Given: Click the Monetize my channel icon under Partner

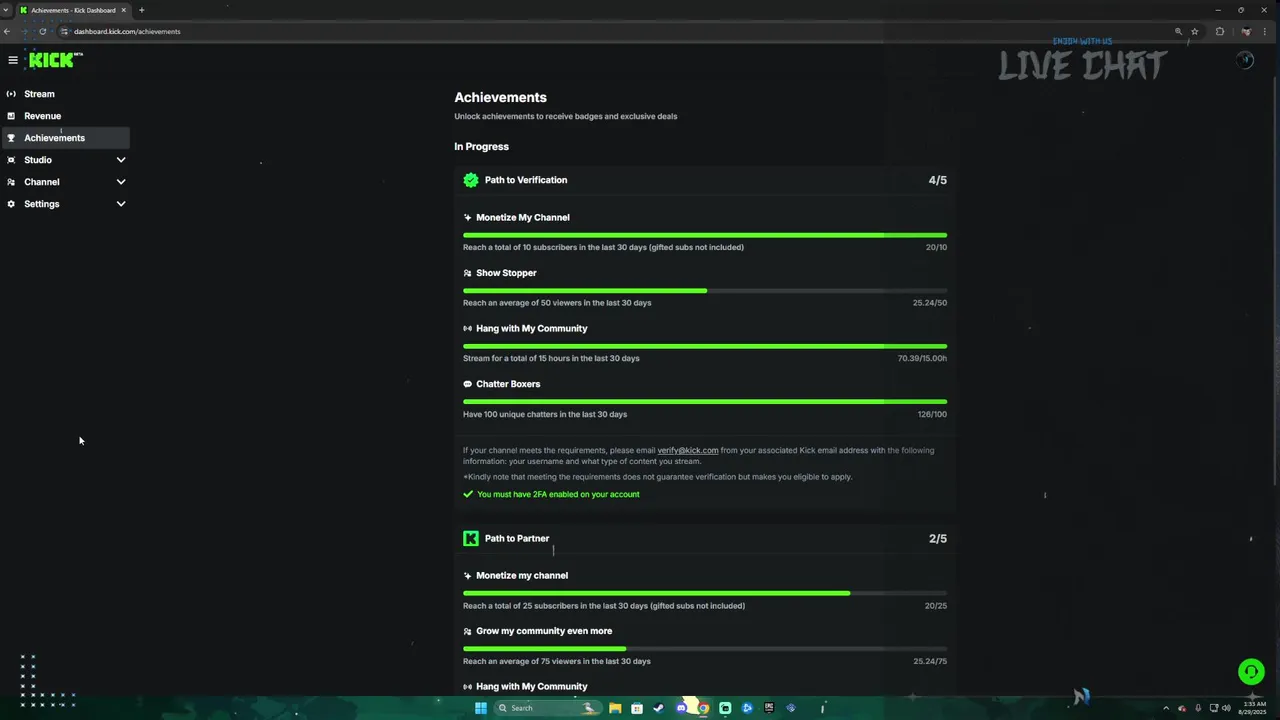Looking at the screenshot, I should (x=467, y=575).
